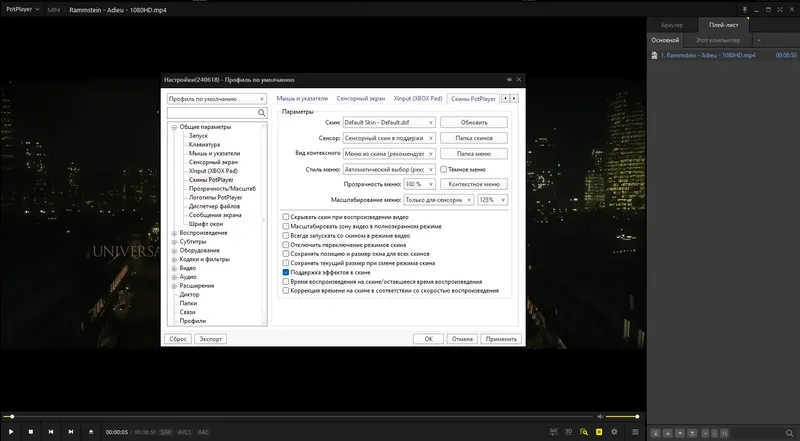Open the playlist sort options icon
Screen dimensions: 800x441
[724, 433]
